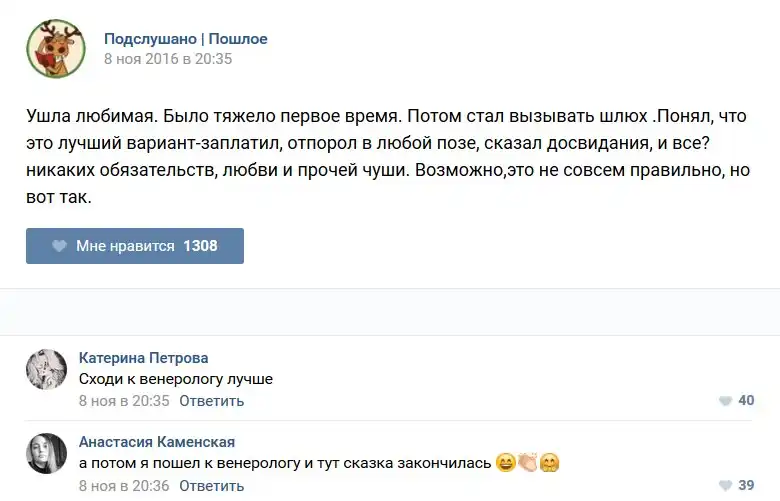Open Катерина Петрова's profile name link
The height and width of the screenshot is (501, 780).
click(143, 358)
